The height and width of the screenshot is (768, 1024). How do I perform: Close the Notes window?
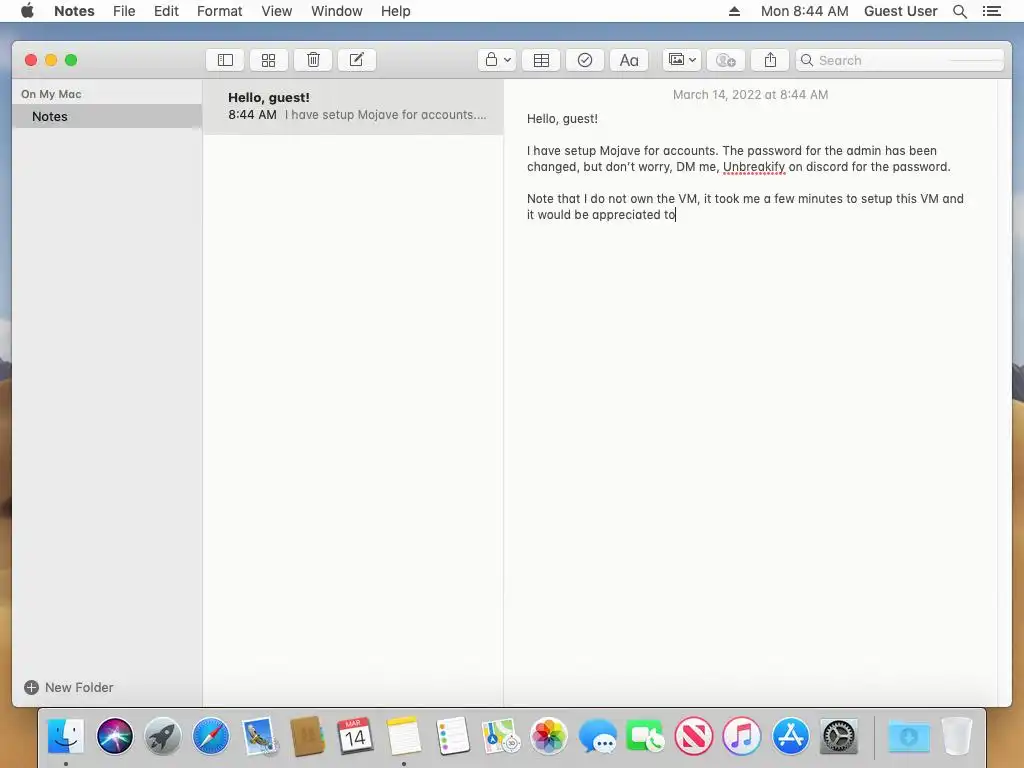point(31,60)
